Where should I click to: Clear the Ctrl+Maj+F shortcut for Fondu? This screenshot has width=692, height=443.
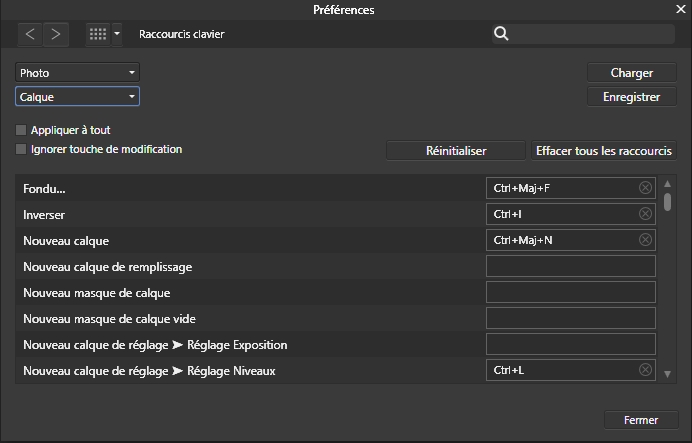[x=645, y=188]
